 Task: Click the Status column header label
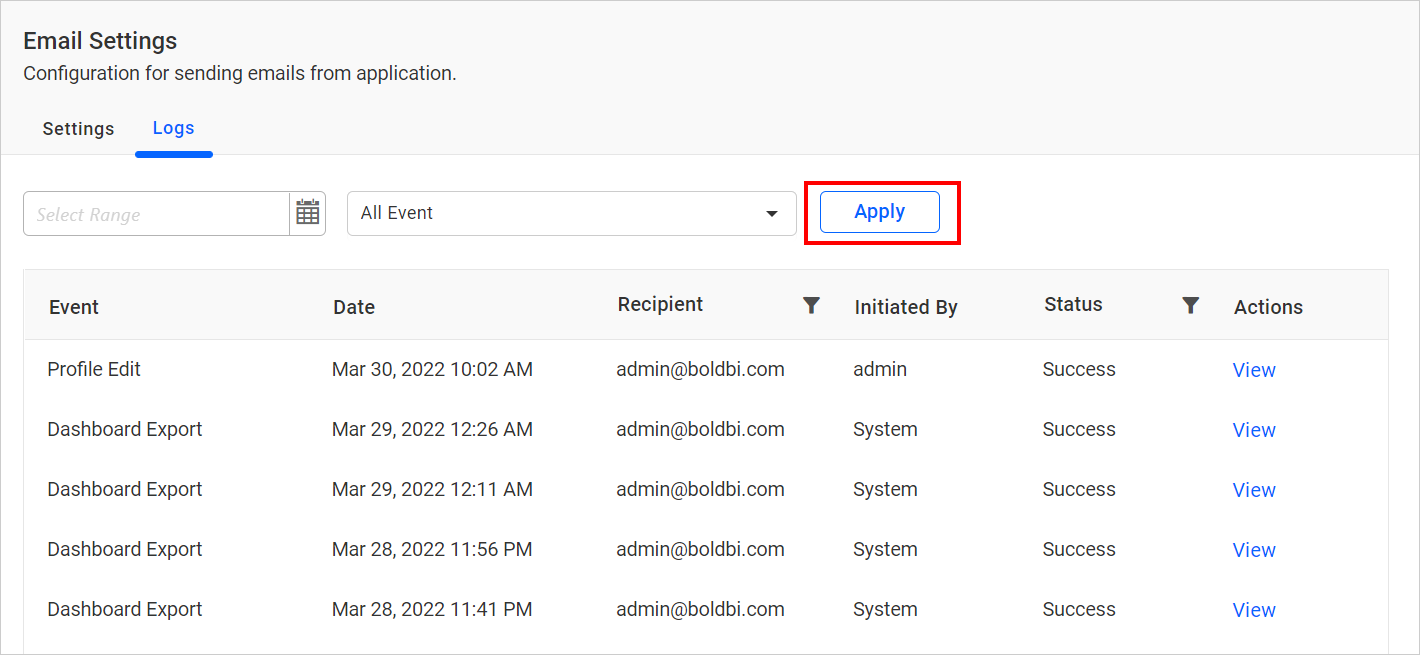pos(1072,304)
